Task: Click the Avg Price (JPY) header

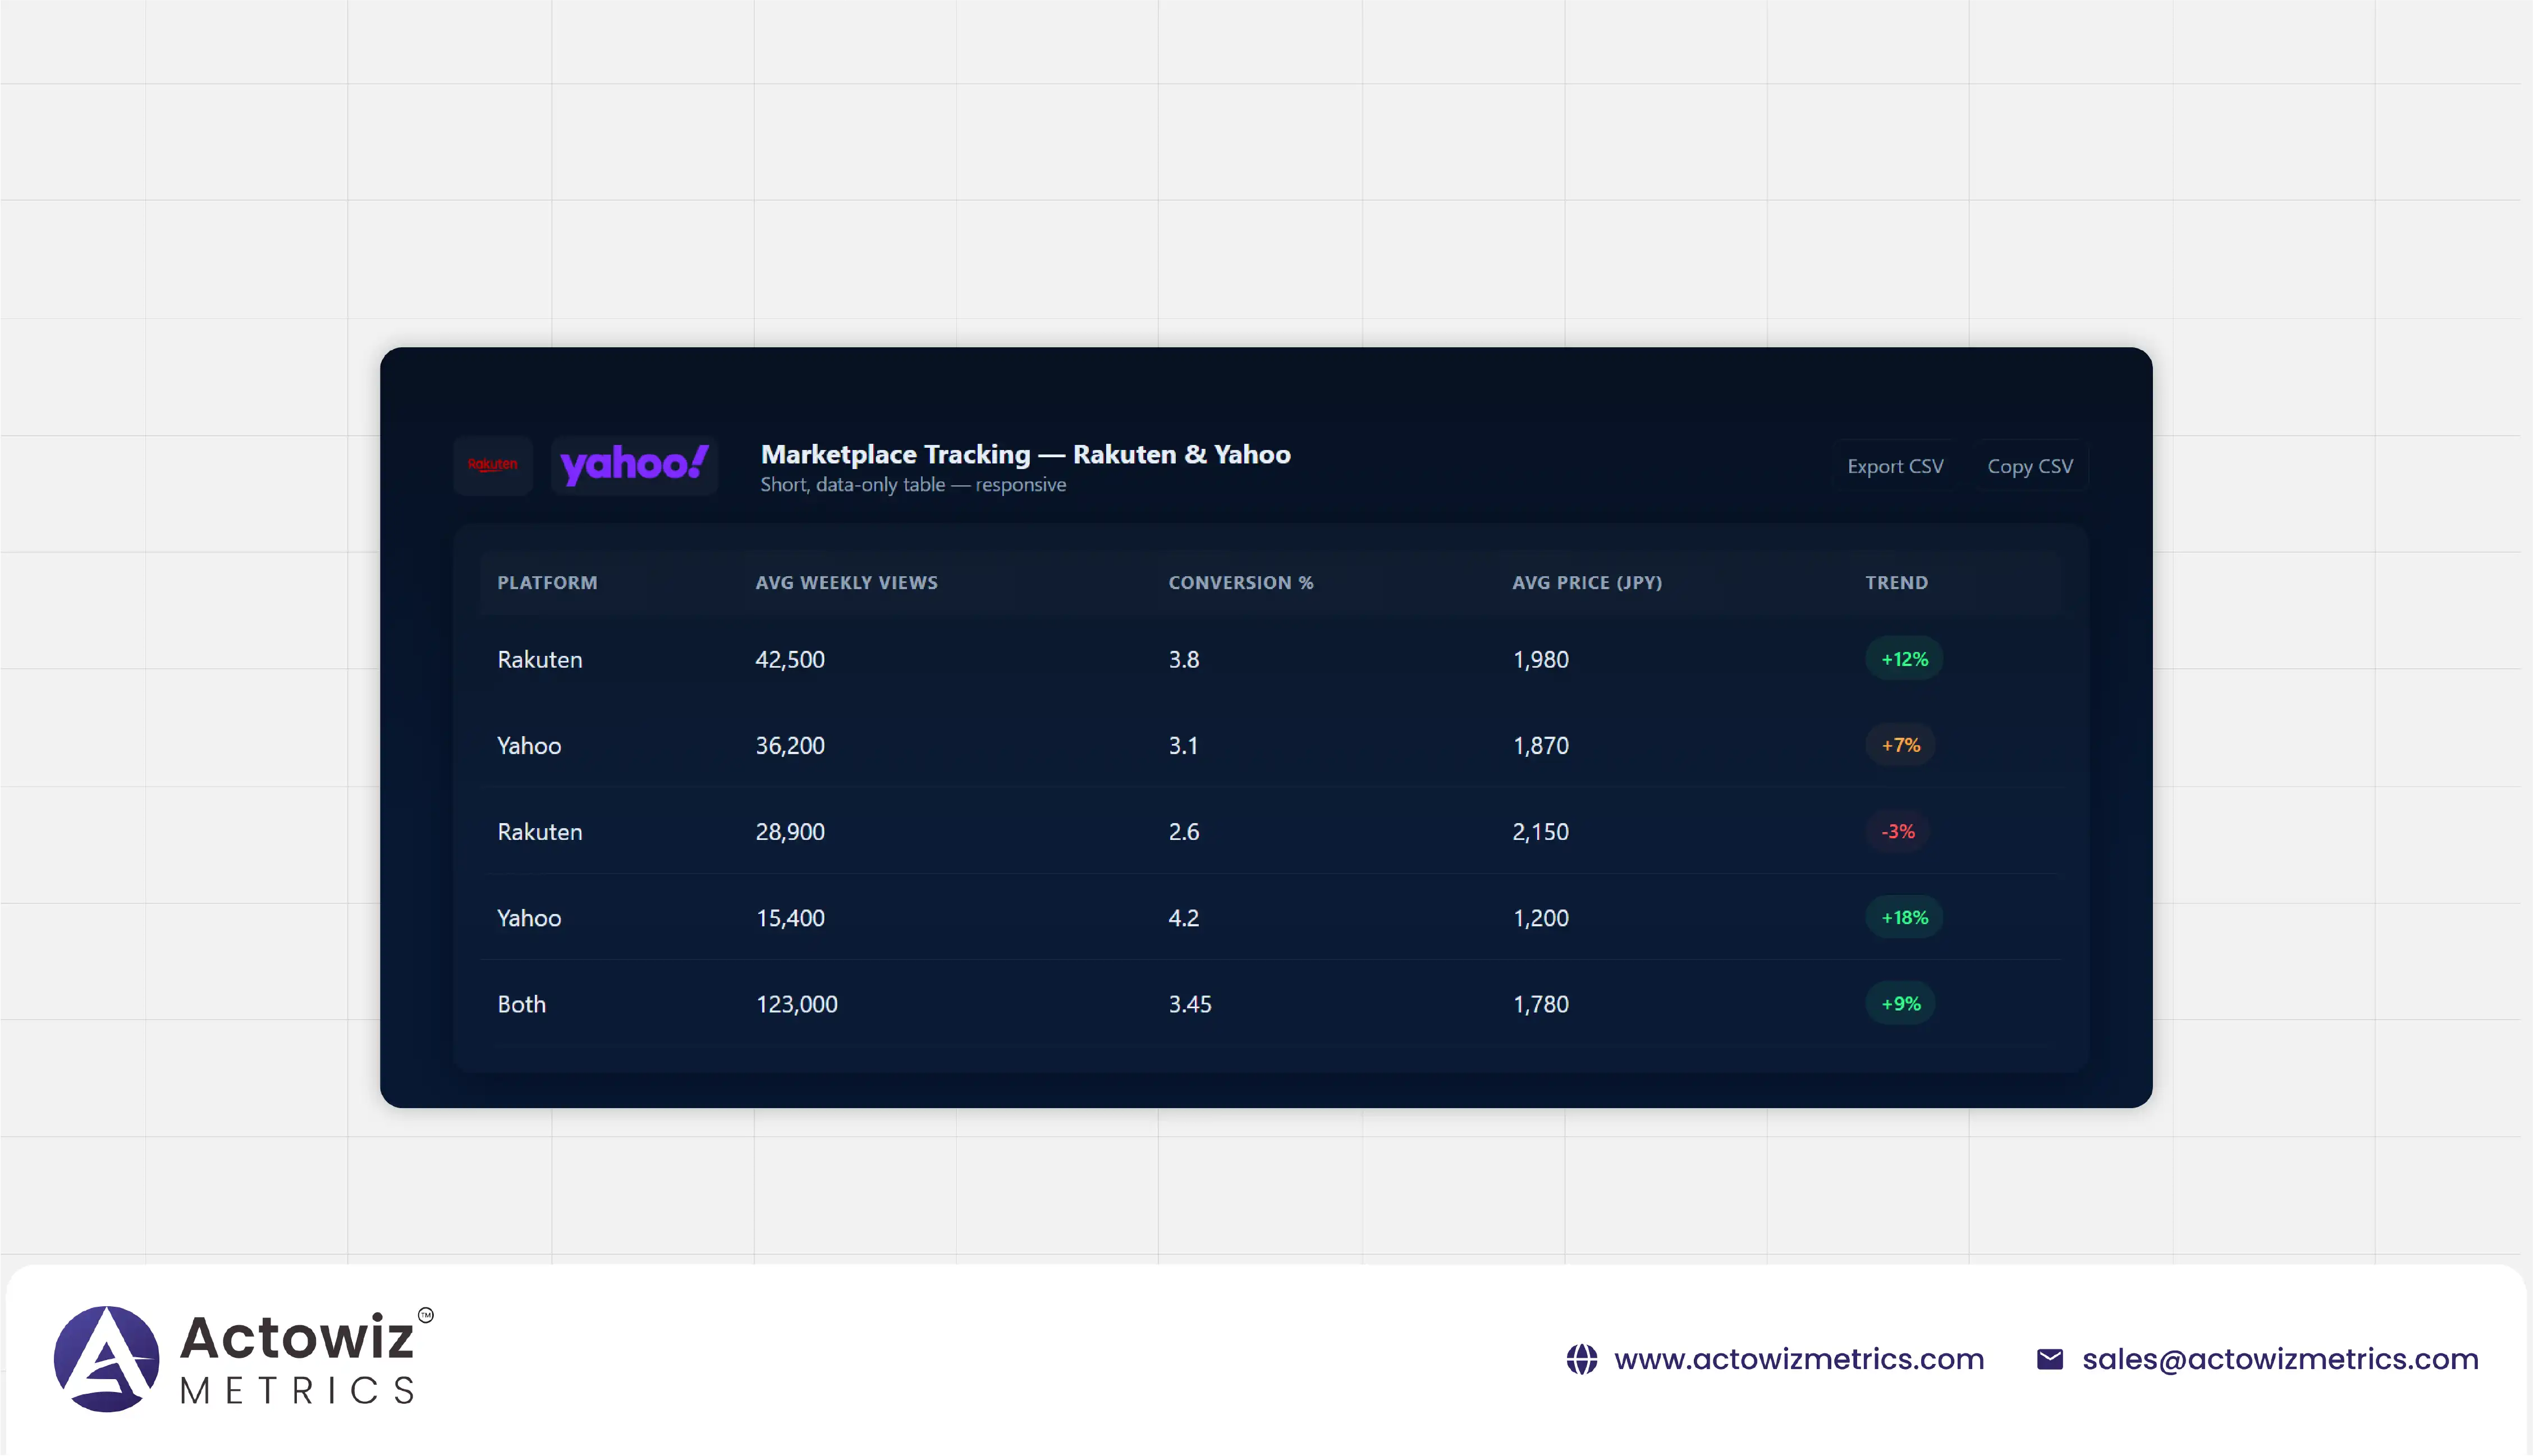Action: point(1586,583)
